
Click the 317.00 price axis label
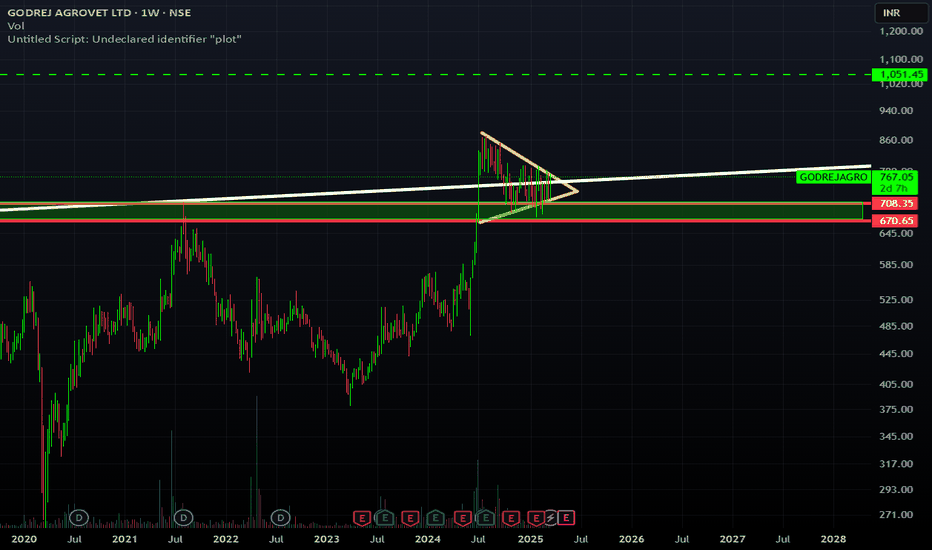[896, 464]
